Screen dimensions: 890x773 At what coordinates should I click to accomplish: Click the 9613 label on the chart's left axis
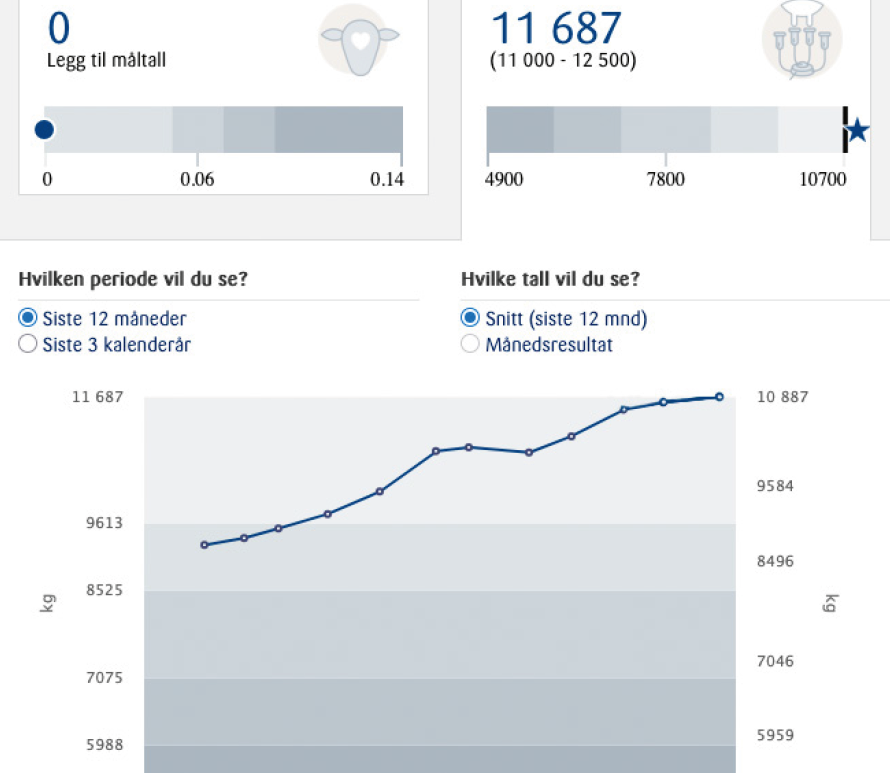point(104,523)
